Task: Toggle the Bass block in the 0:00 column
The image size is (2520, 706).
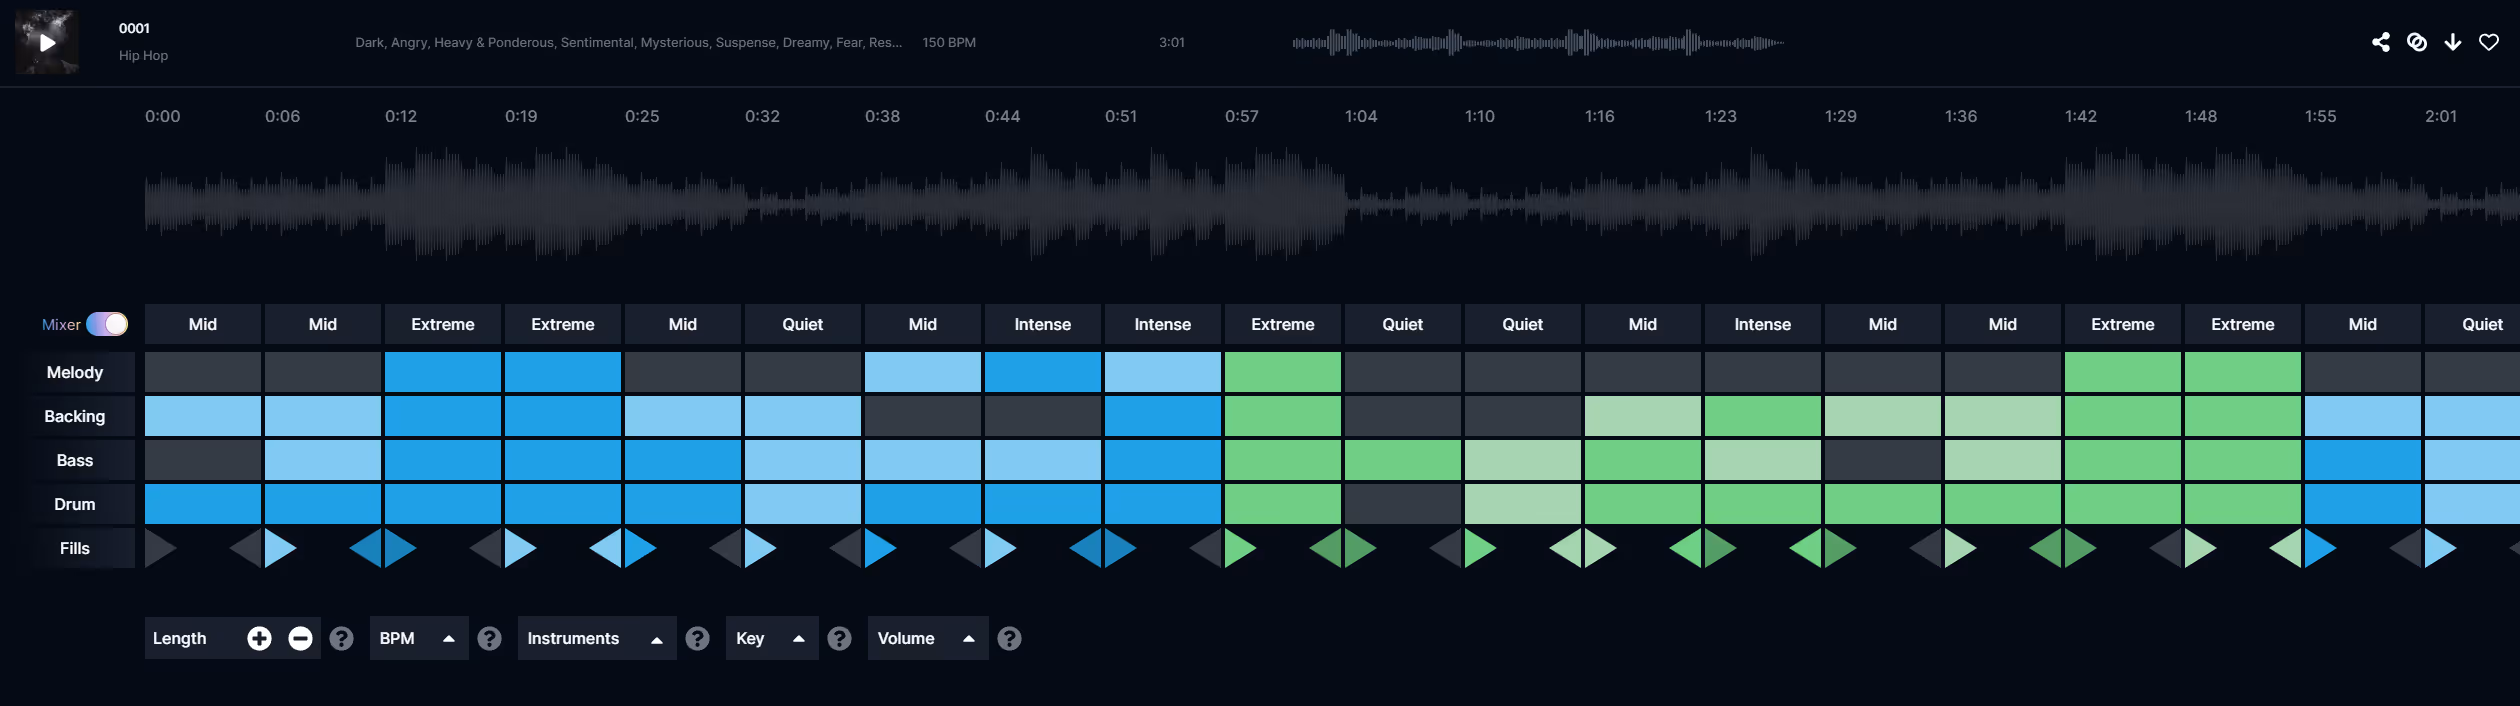Action: (203, 460)
